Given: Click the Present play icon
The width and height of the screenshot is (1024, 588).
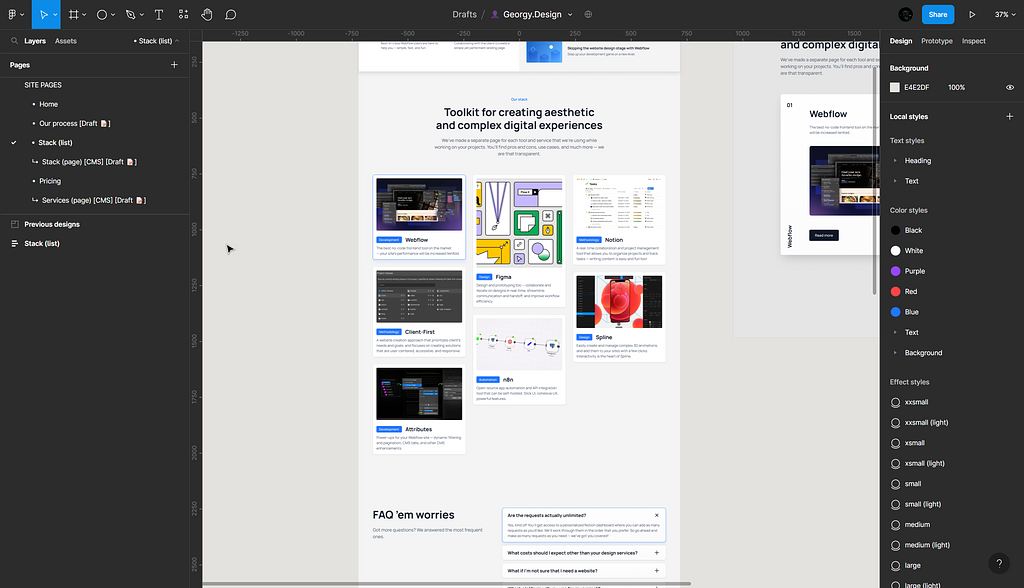Looking at the screenshot, I should point(972,15).
